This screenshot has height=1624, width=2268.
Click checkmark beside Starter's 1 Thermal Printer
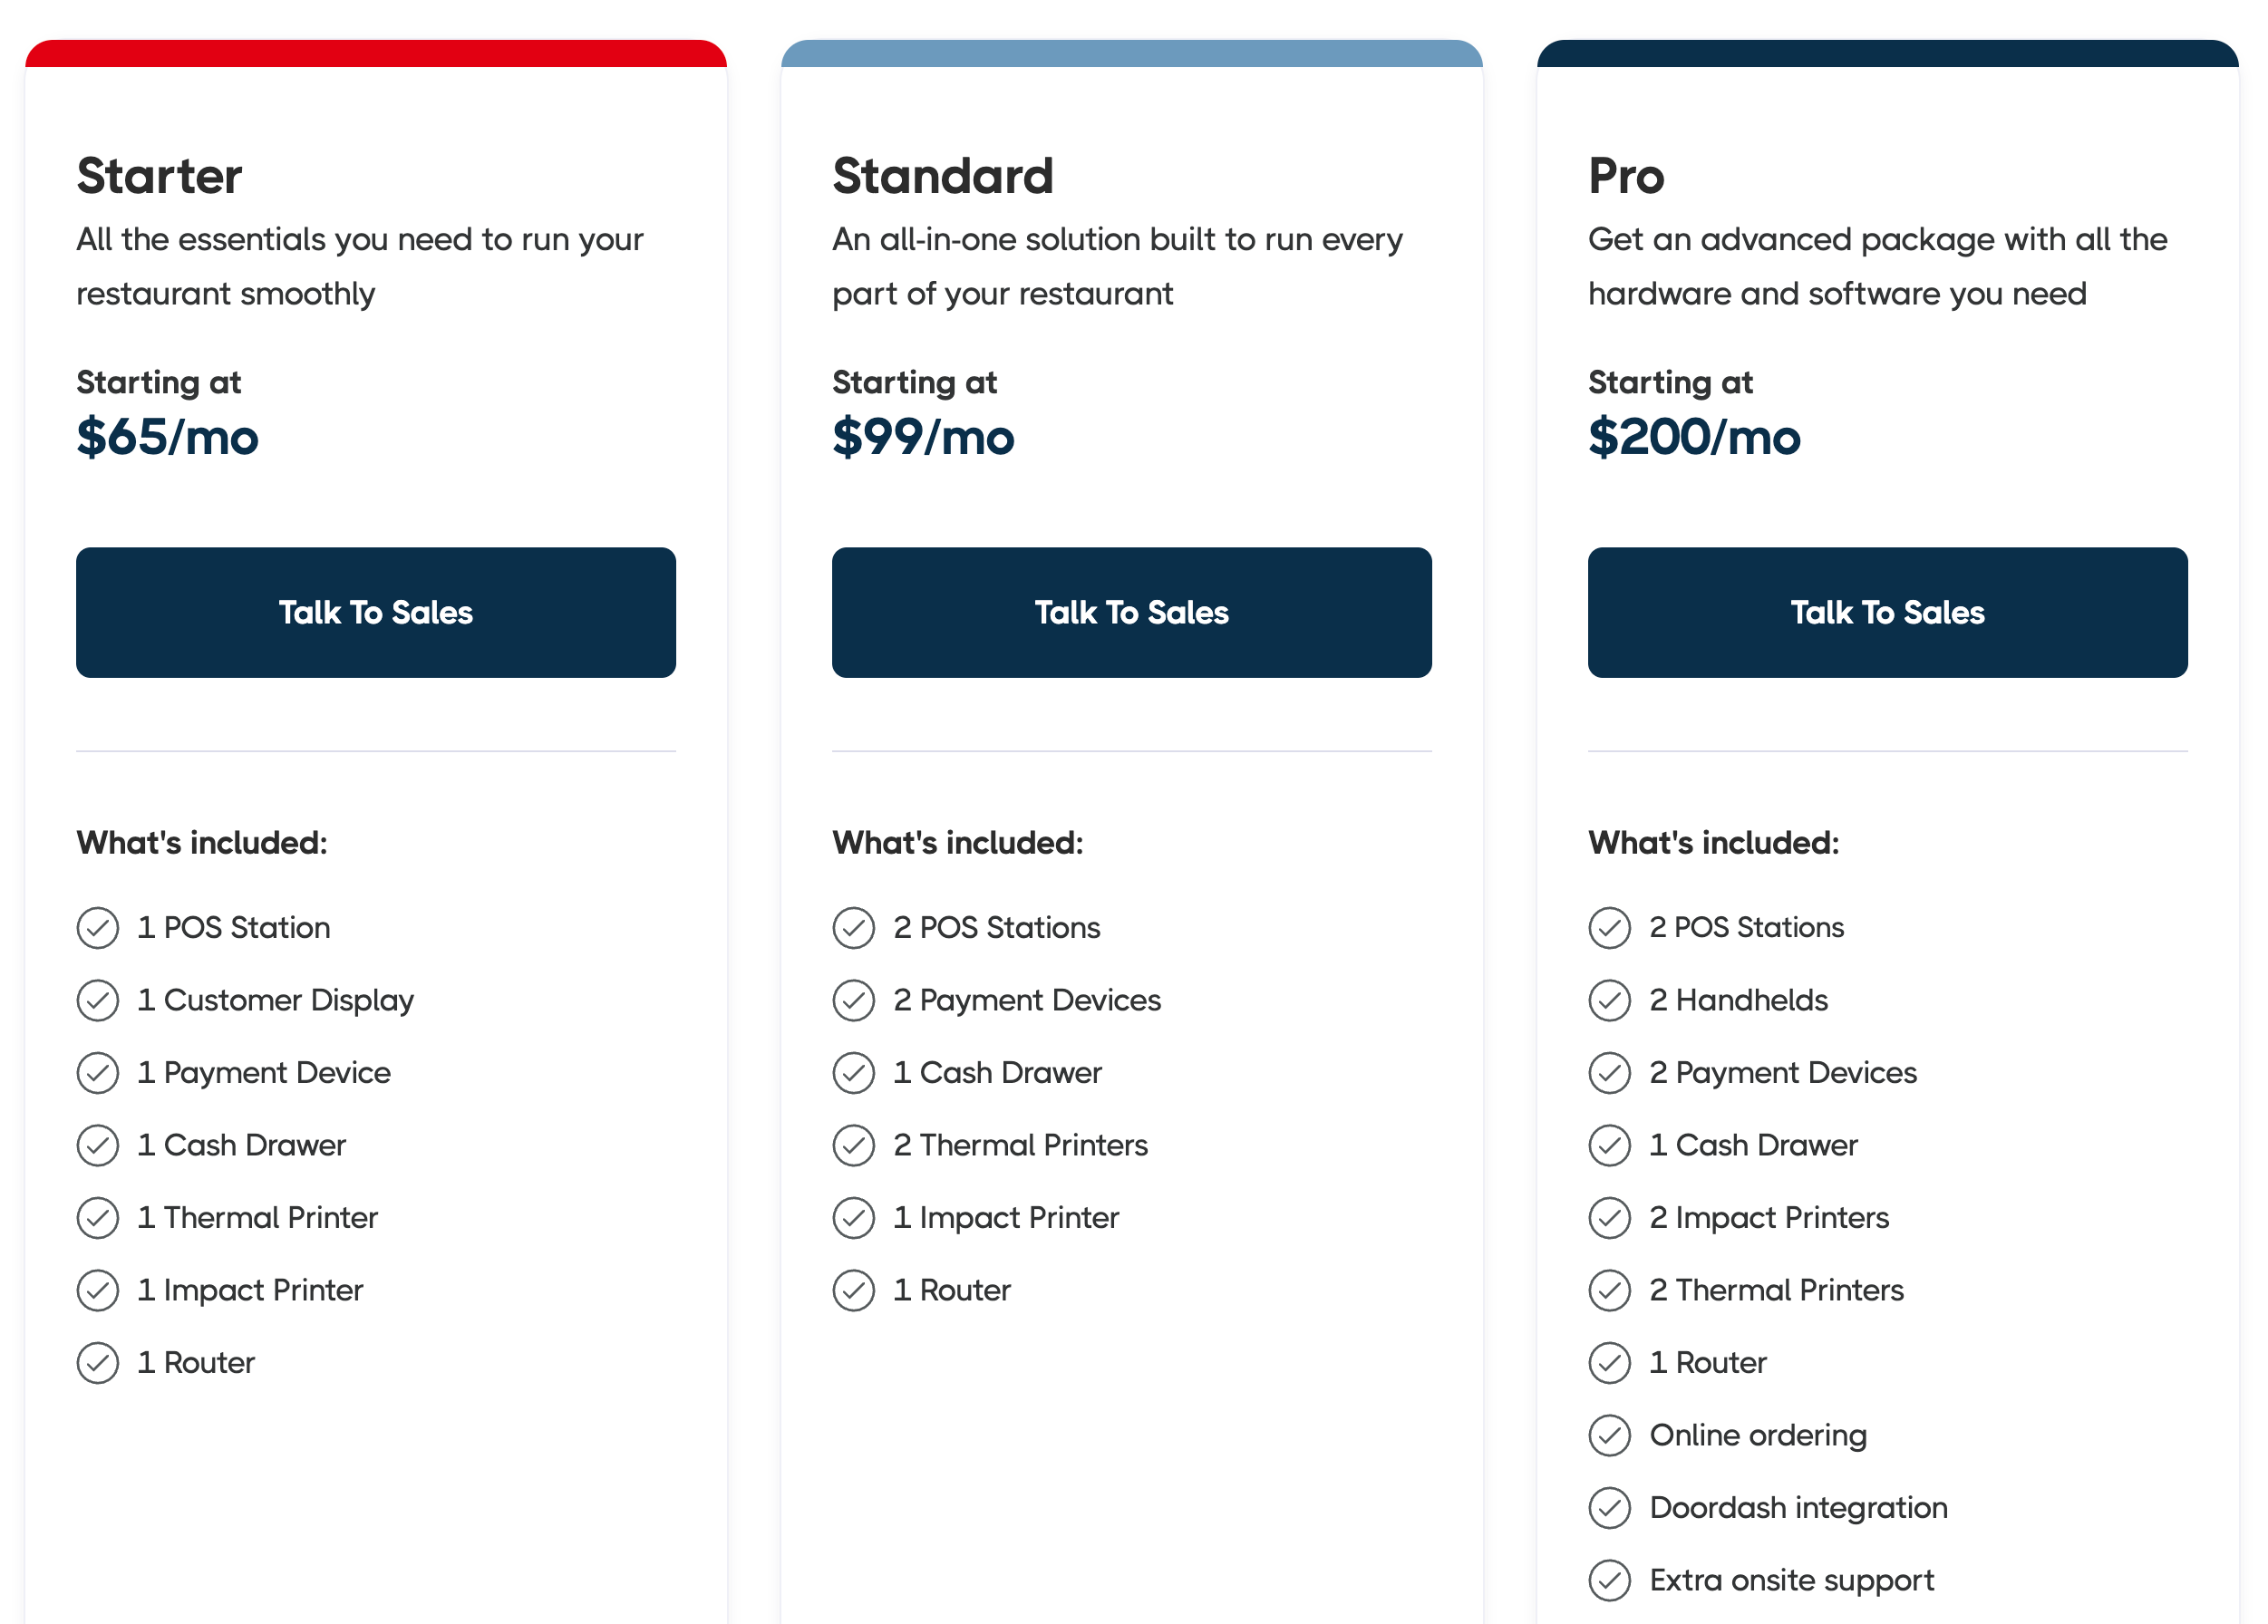pos(98,1217)
